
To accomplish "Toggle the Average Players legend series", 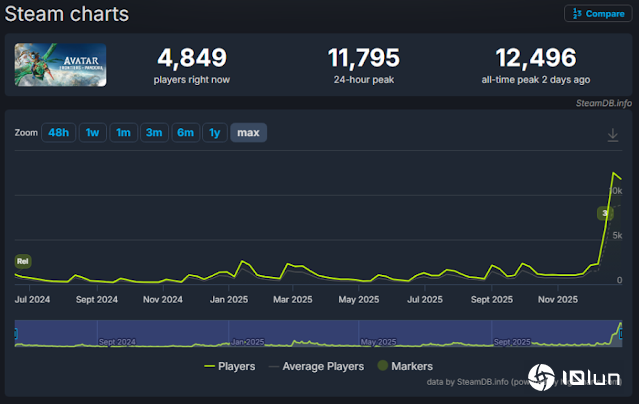I will (x=316, y=366).
